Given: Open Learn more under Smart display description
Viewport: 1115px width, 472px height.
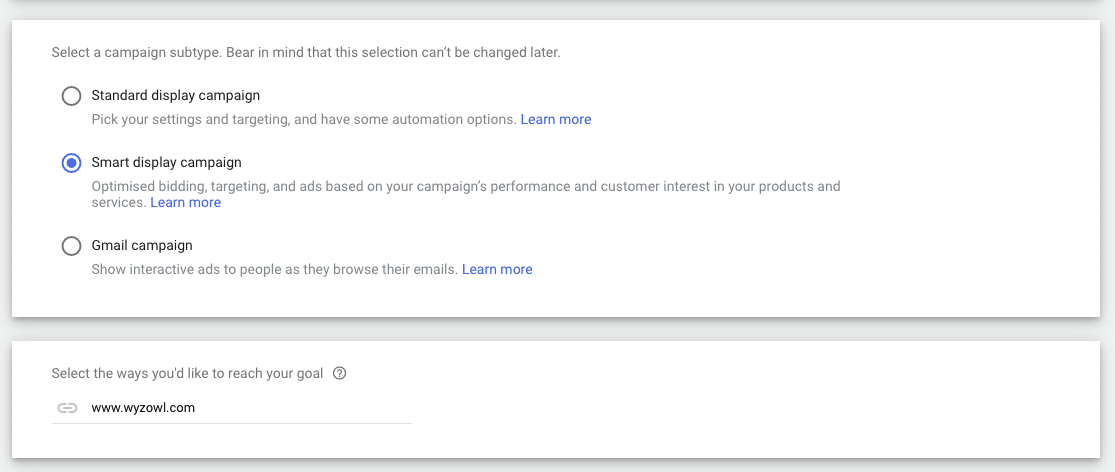Looking at the screenshot, I should click(186, 203).
